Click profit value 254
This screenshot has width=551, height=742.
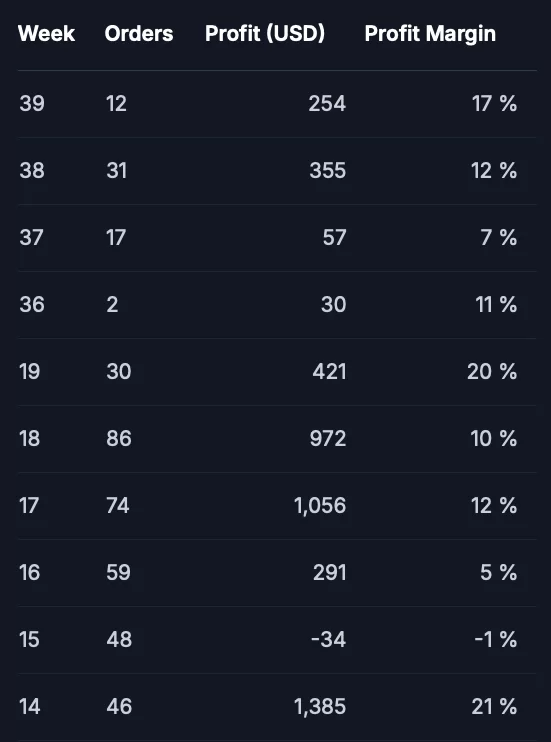pos(327,104)
